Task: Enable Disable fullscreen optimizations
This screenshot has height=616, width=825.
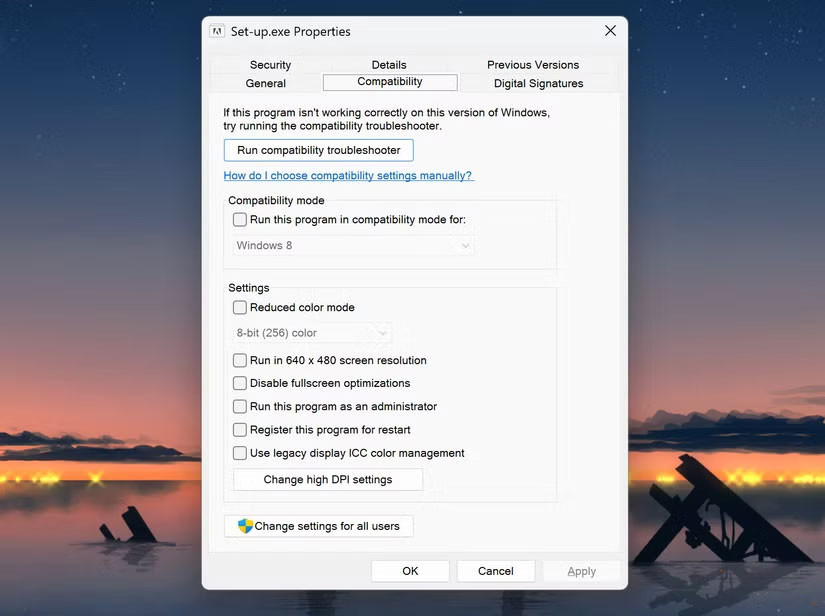Action: point(239,383)
